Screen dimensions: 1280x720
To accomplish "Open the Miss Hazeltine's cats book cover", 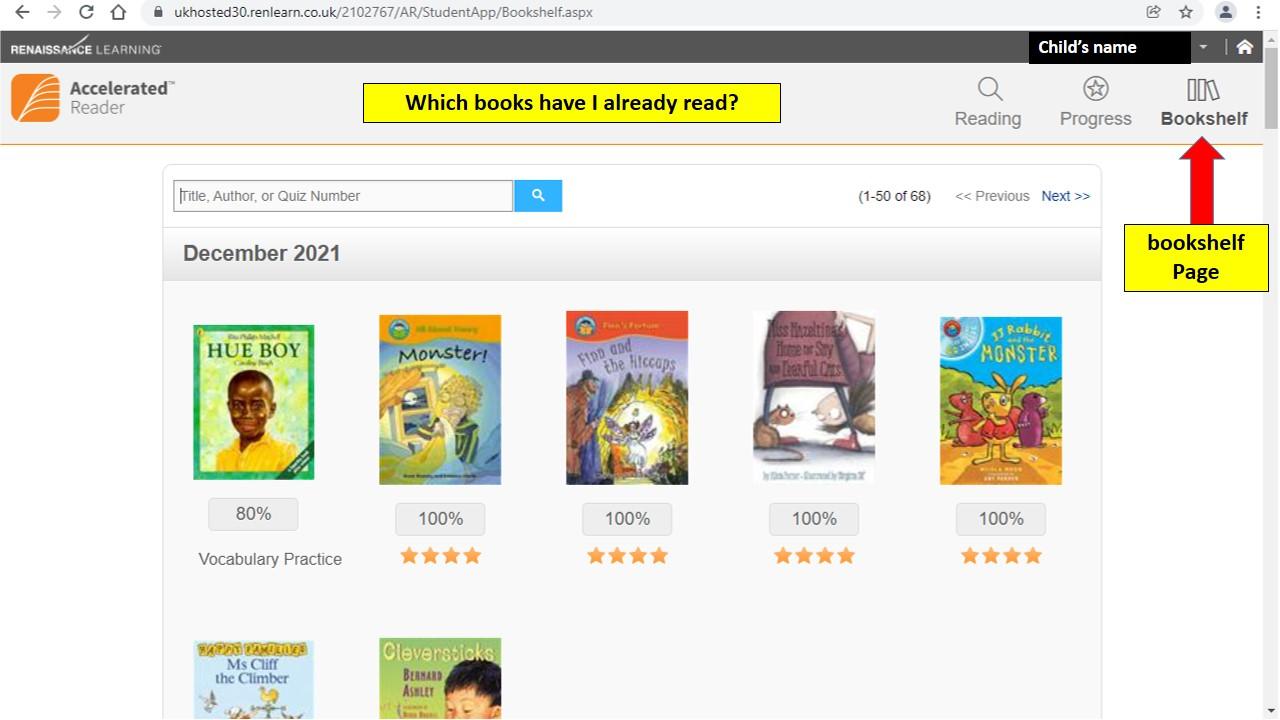I will pos(814,398).
